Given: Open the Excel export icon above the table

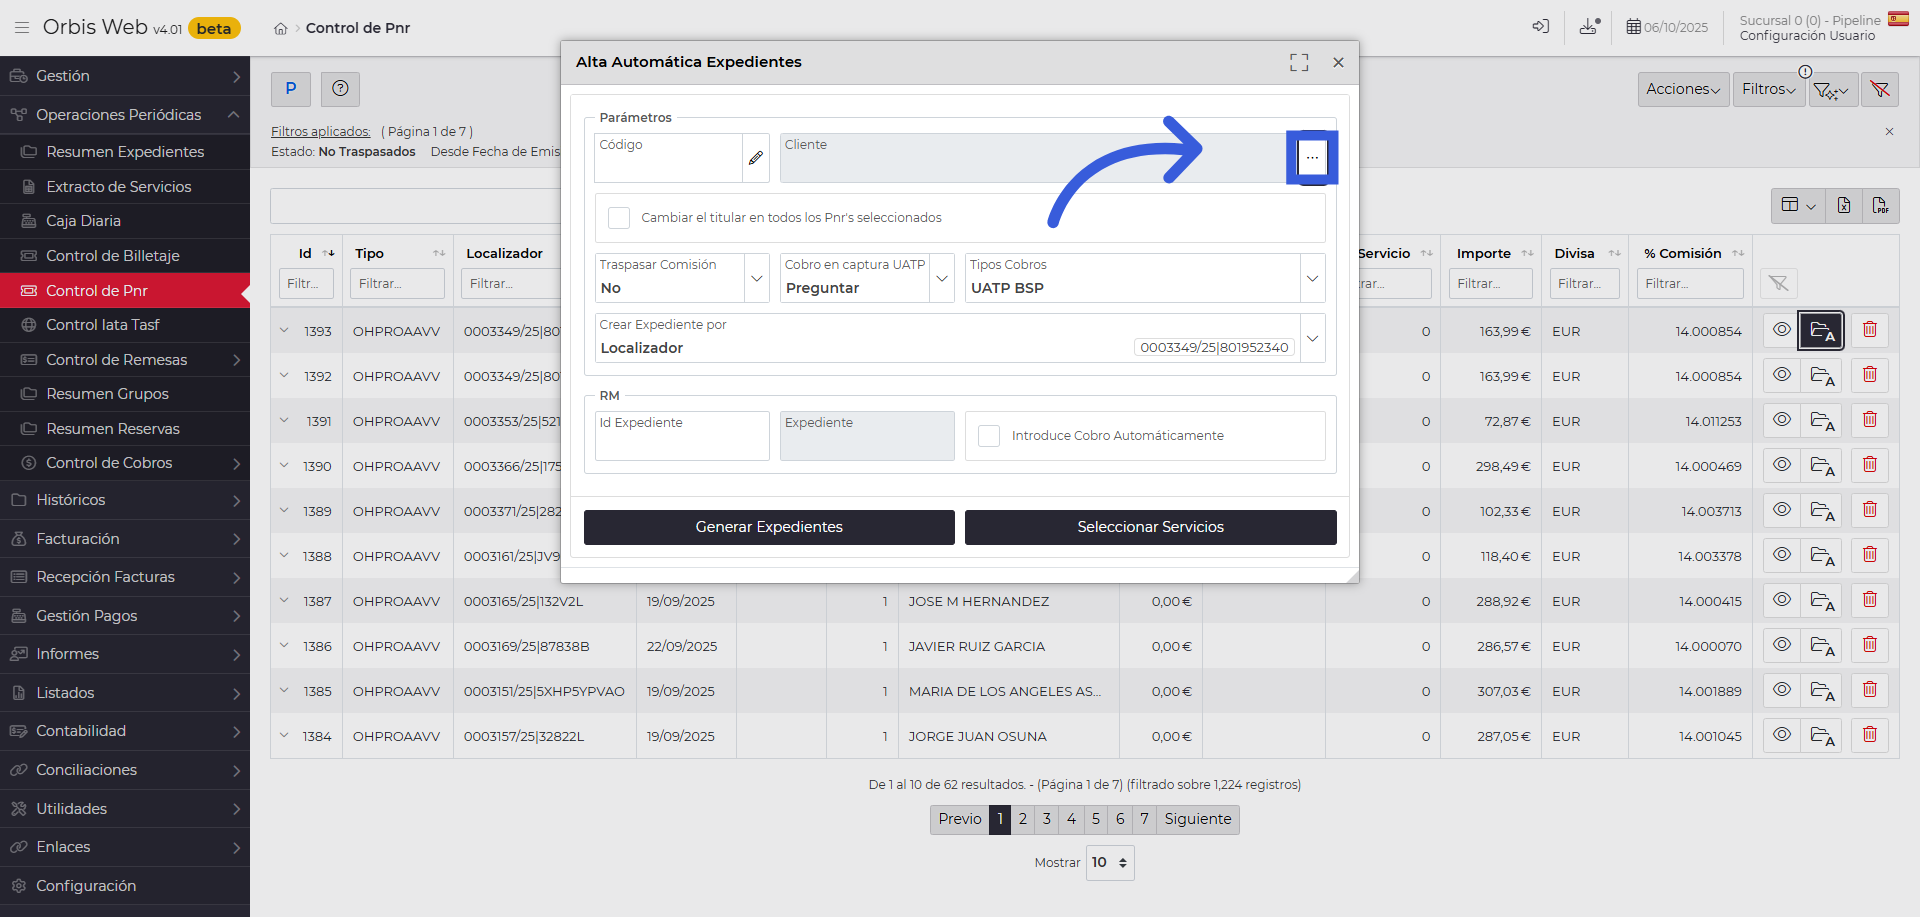Looking at the screenshot, I should coord(1843,205).
